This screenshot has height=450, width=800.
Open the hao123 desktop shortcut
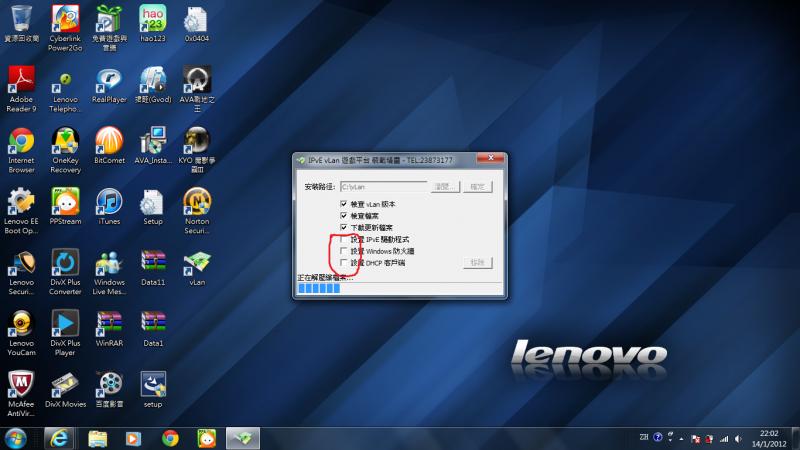[x=153, y=23]
